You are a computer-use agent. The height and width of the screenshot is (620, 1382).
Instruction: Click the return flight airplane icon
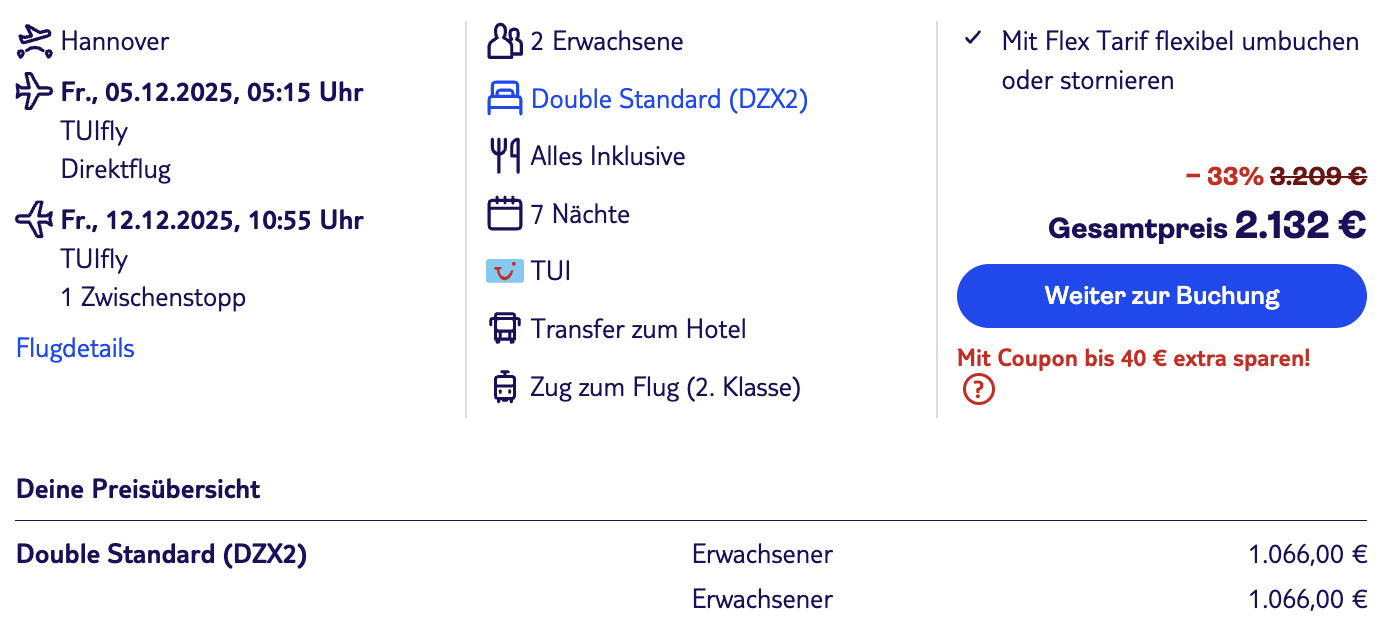[34, 220]
